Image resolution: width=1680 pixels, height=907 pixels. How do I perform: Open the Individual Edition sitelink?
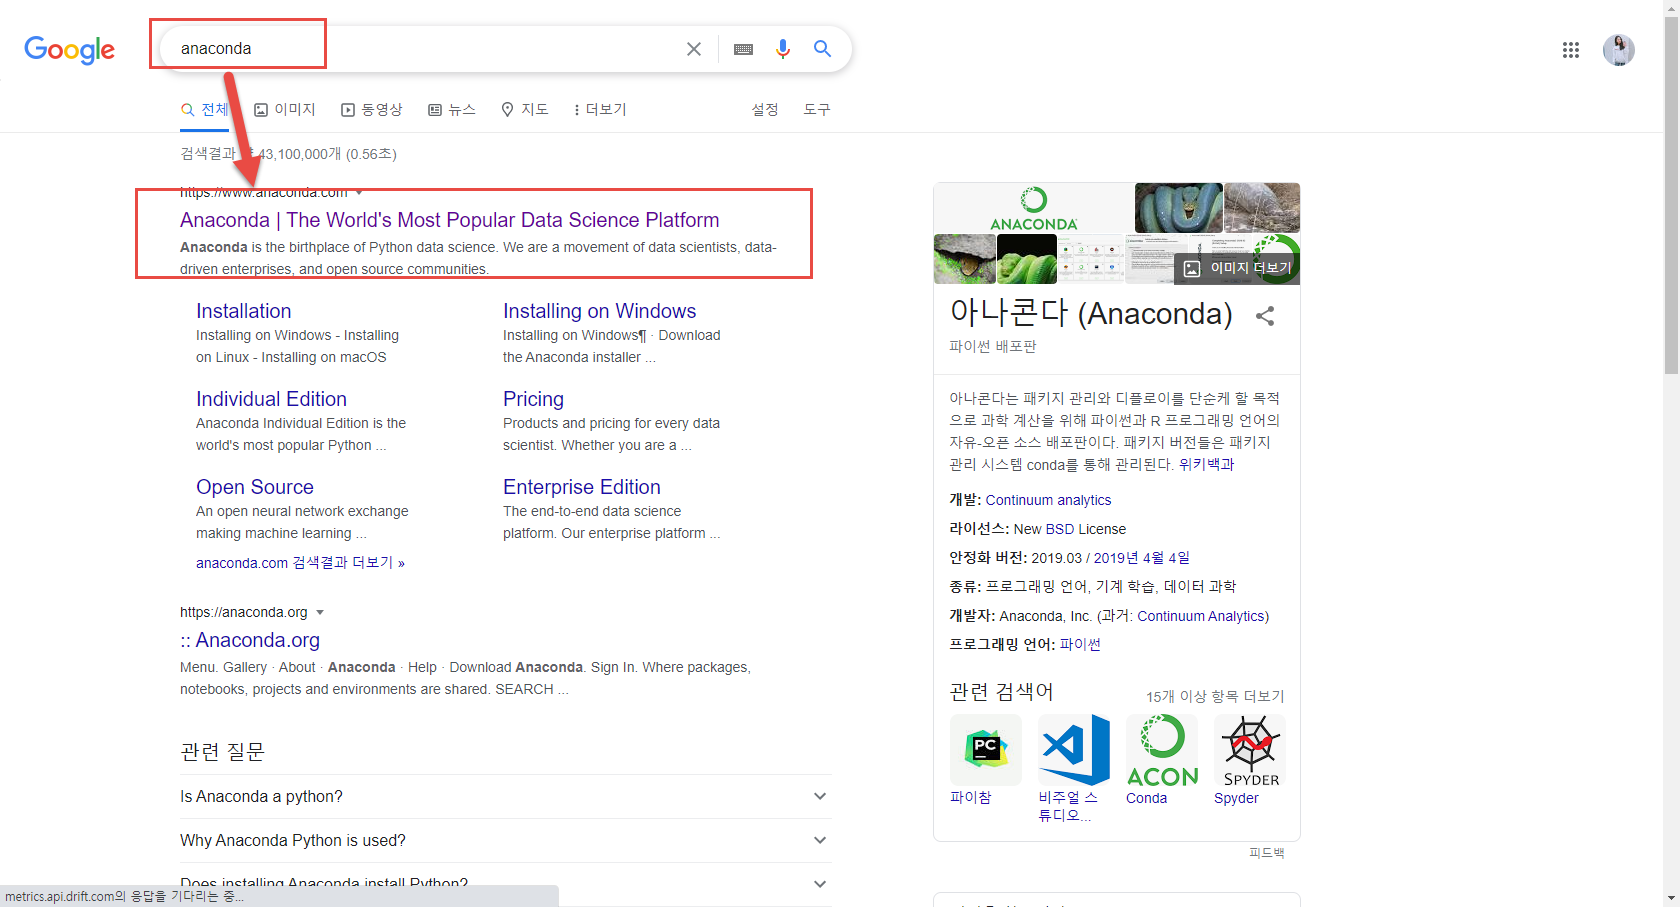tap(271, 399)
